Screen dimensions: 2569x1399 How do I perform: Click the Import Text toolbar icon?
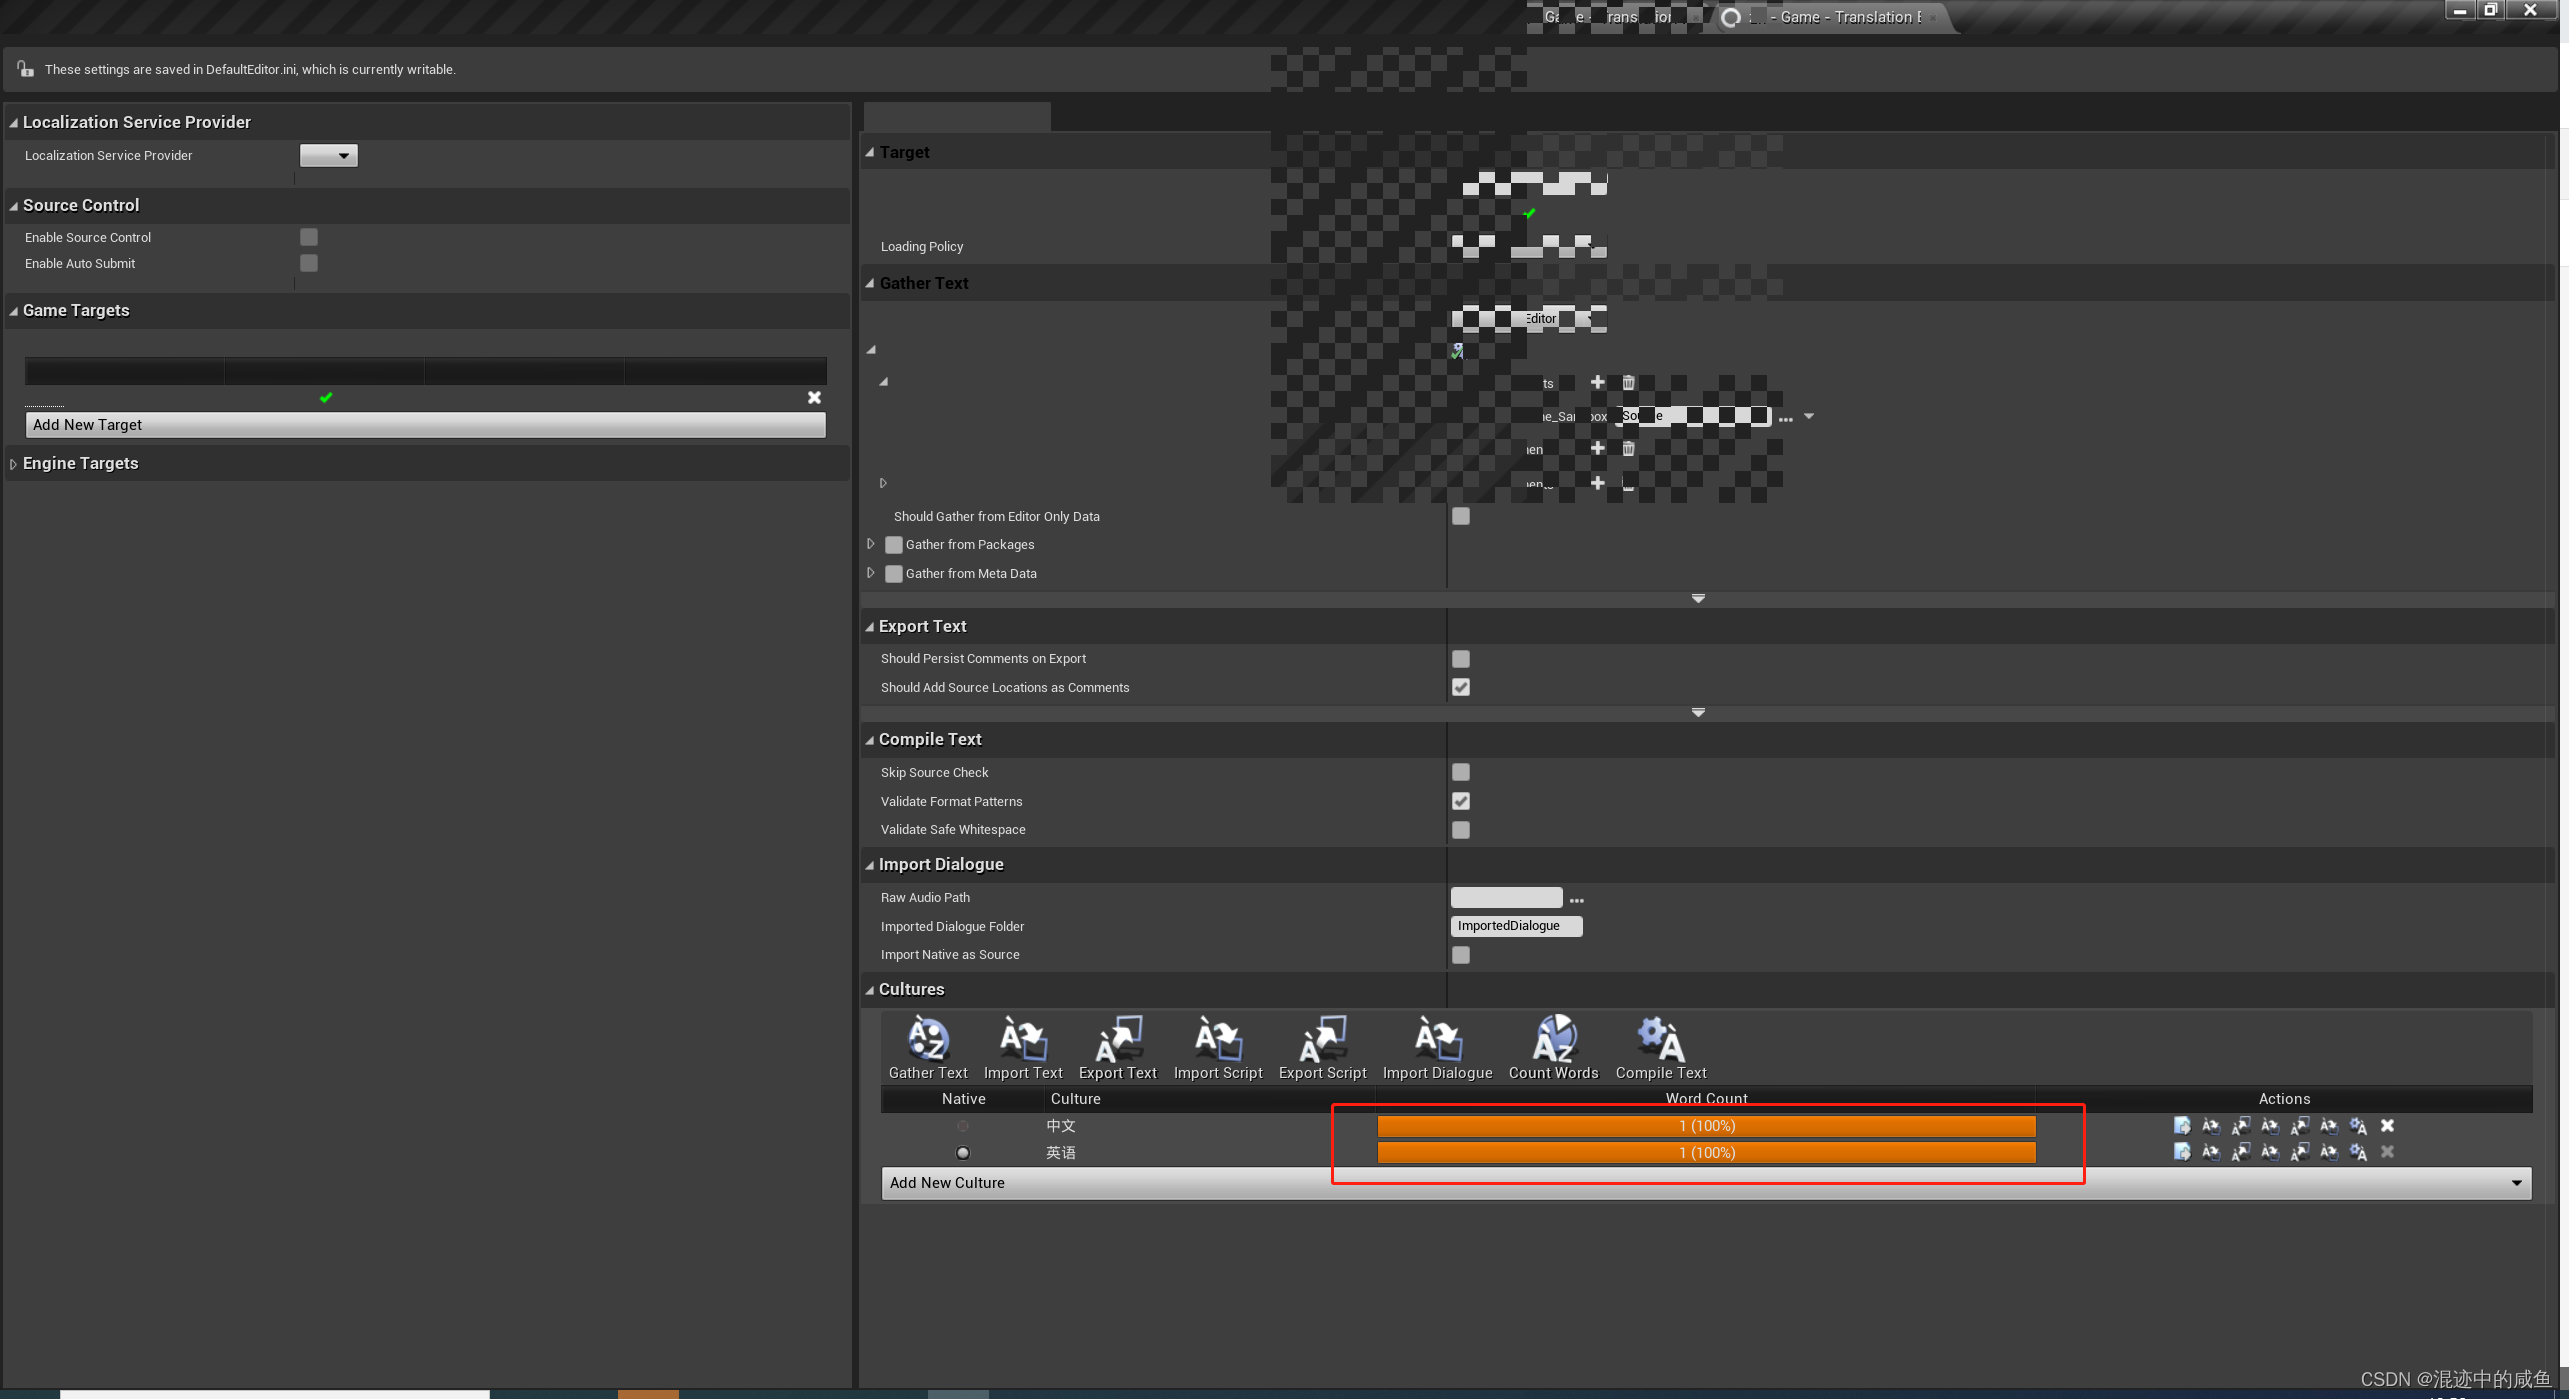coord(1022,1040)
